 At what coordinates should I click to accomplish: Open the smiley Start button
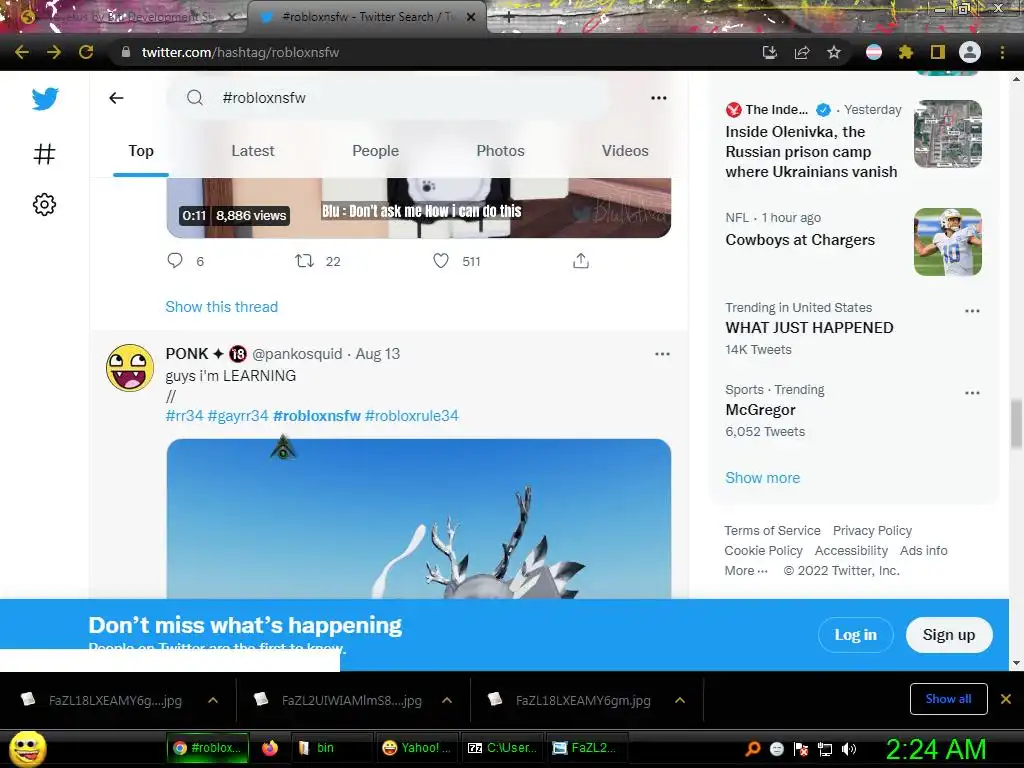(x=27, y=748)
